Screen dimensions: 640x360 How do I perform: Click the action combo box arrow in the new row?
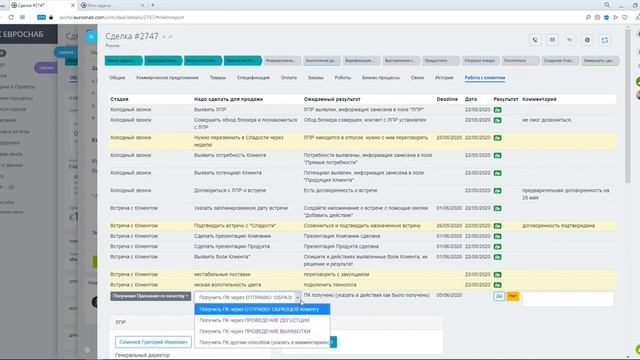click(297, 297)
